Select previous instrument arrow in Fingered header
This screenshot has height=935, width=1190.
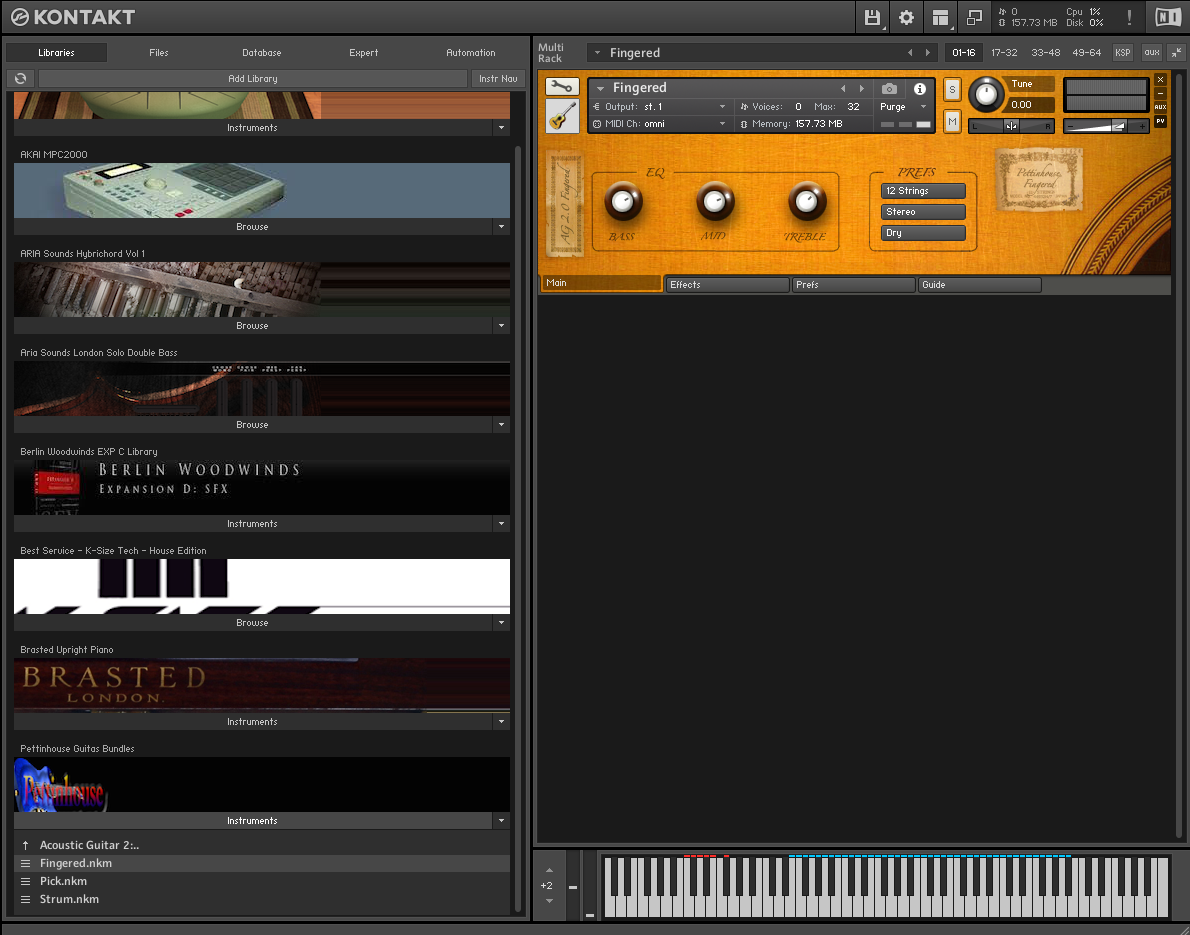click(842, 89)
